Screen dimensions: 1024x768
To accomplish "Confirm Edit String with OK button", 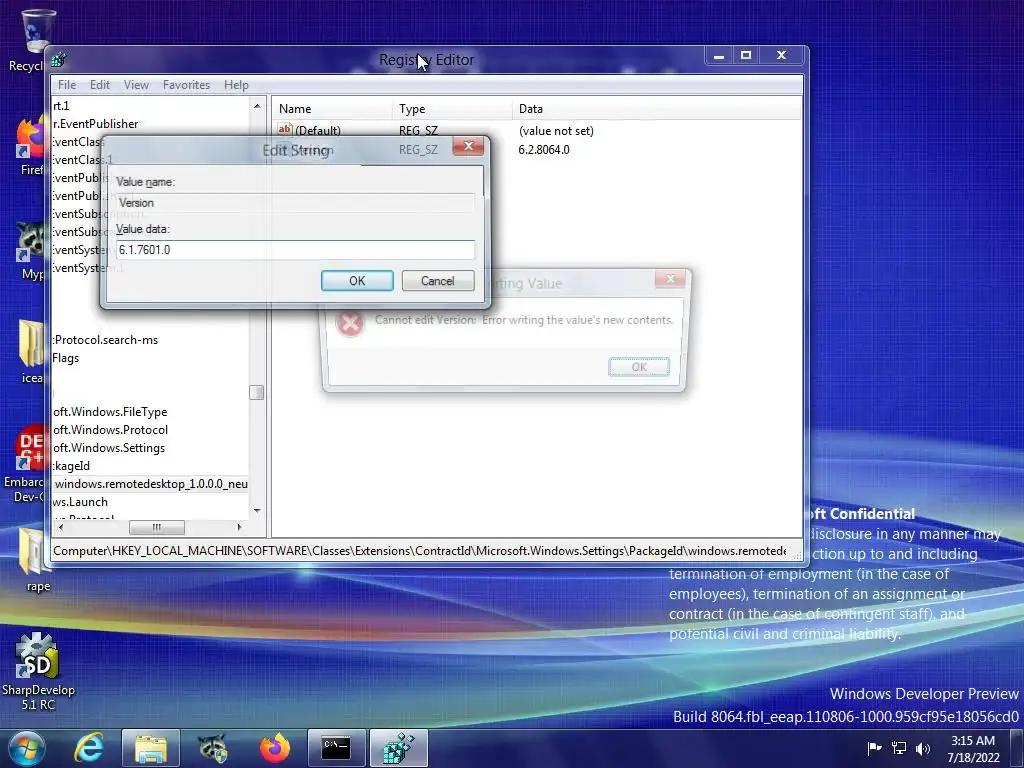I will [357, 281].
